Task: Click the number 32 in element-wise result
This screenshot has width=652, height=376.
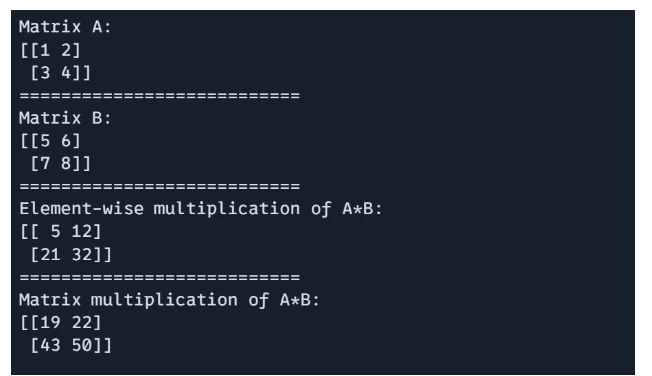Action: click(81, 255)
